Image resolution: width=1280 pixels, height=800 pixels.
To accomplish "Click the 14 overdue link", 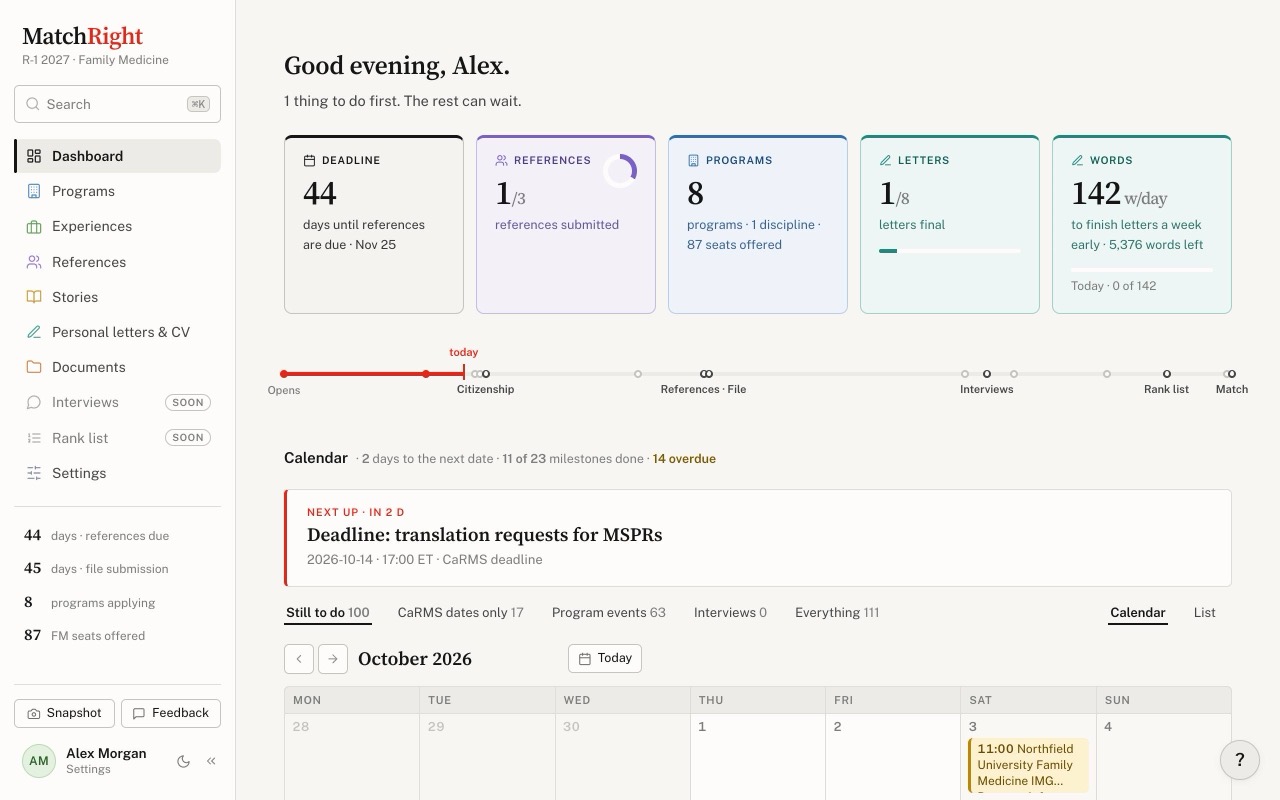I will pos(684,459).
